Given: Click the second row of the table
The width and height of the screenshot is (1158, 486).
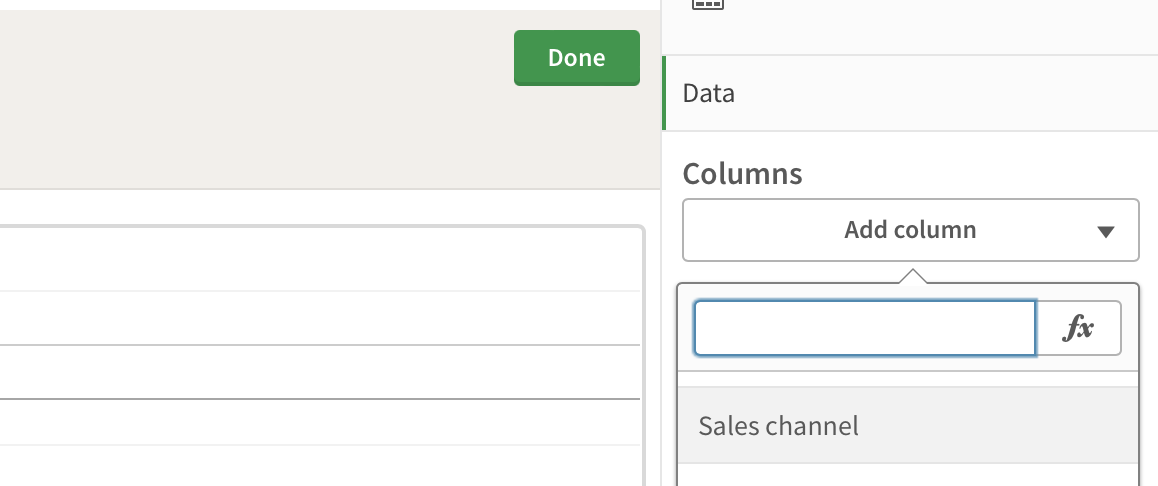Looking at the screenshot, I should 320,318.
